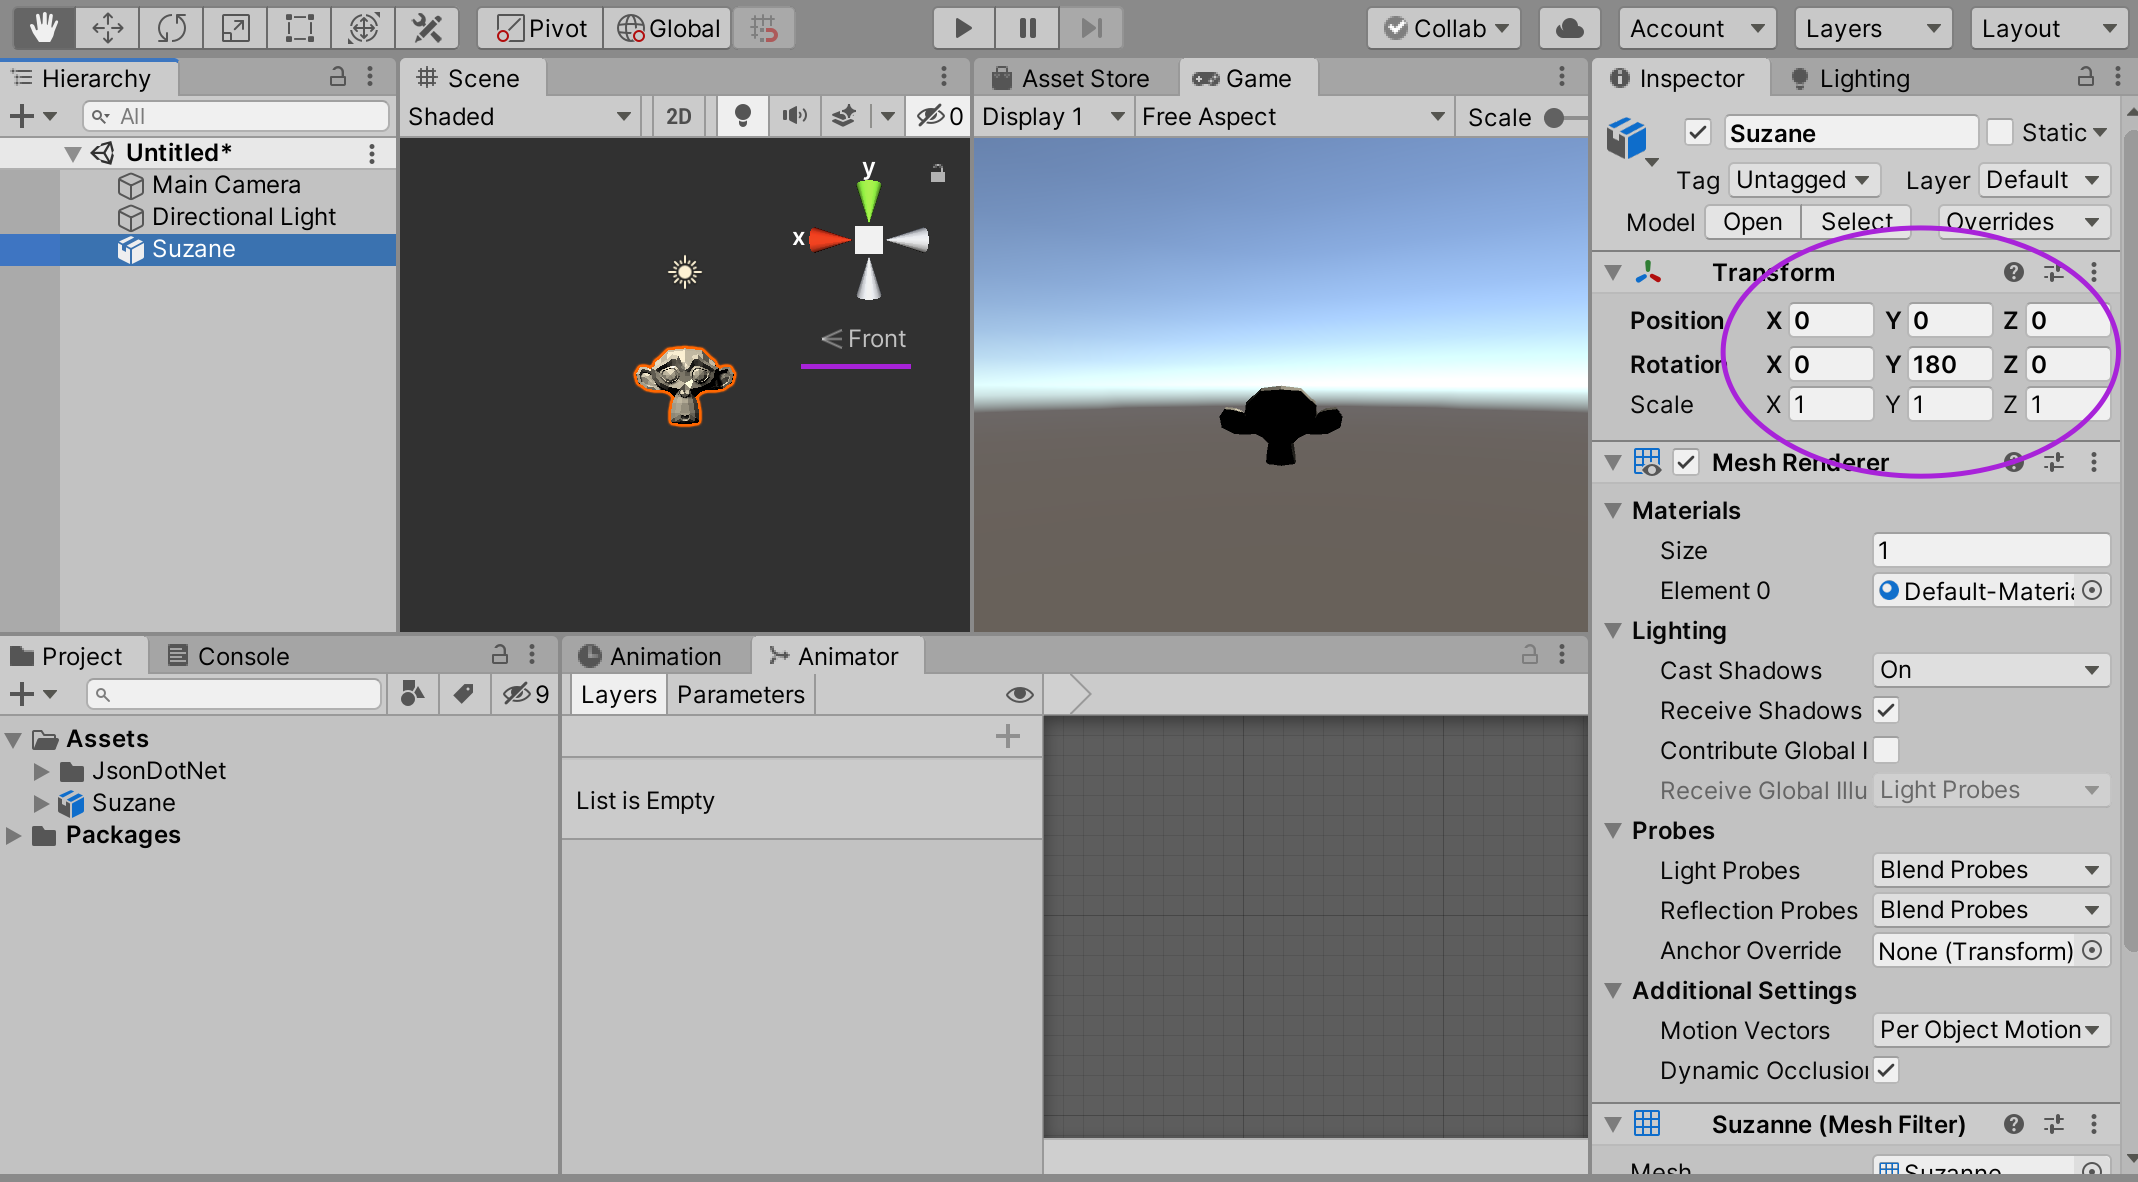Click the Overrides button in the Inspector
Viewport: 2138px width, 1182px height.
2024,221
